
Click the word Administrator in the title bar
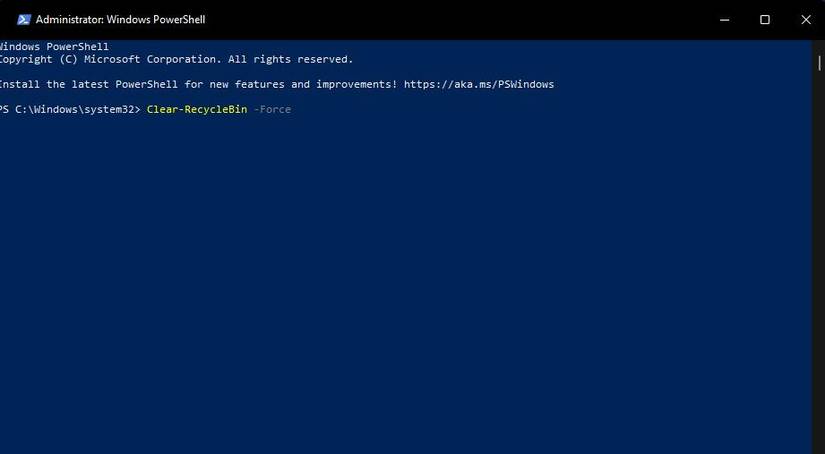pyautogui.click(x=74, y=19)
